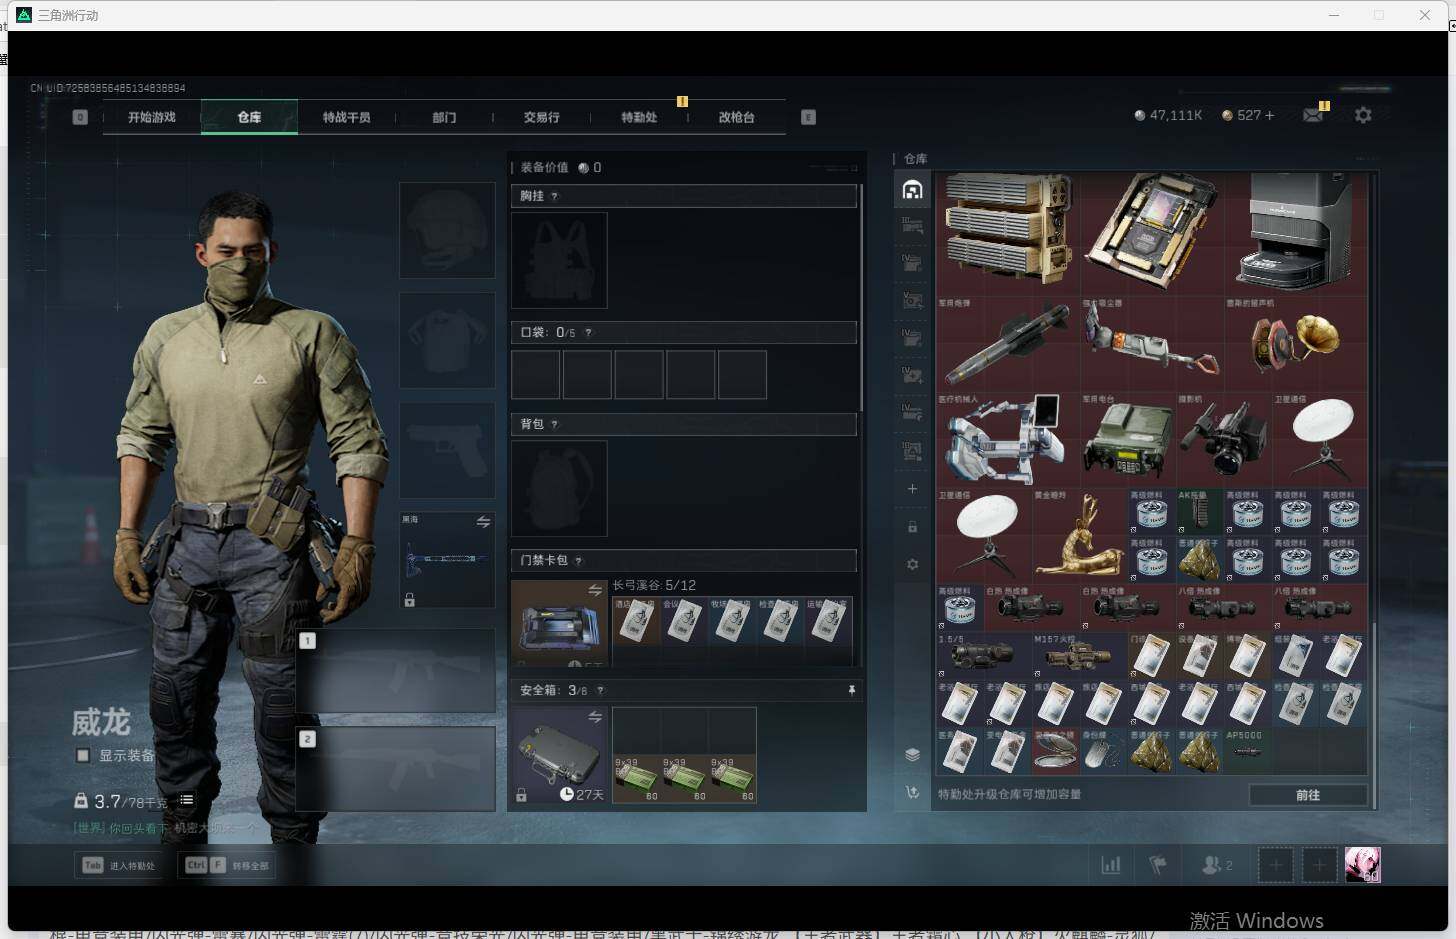The image size is (1456, 939).
Task: Add a new warehouse container with plus icon
Action: (912, 489)
